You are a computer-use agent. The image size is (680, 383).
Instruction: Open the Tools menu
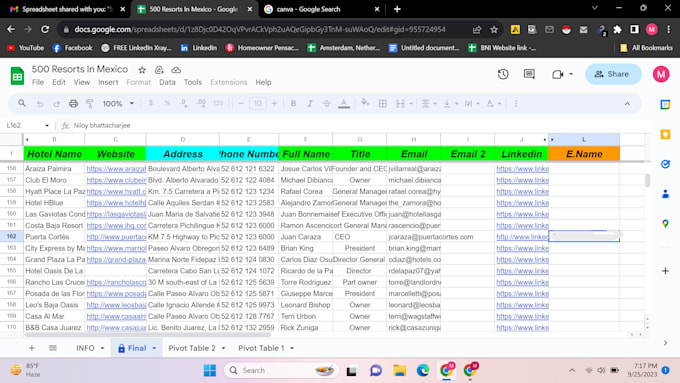(193, 82)
